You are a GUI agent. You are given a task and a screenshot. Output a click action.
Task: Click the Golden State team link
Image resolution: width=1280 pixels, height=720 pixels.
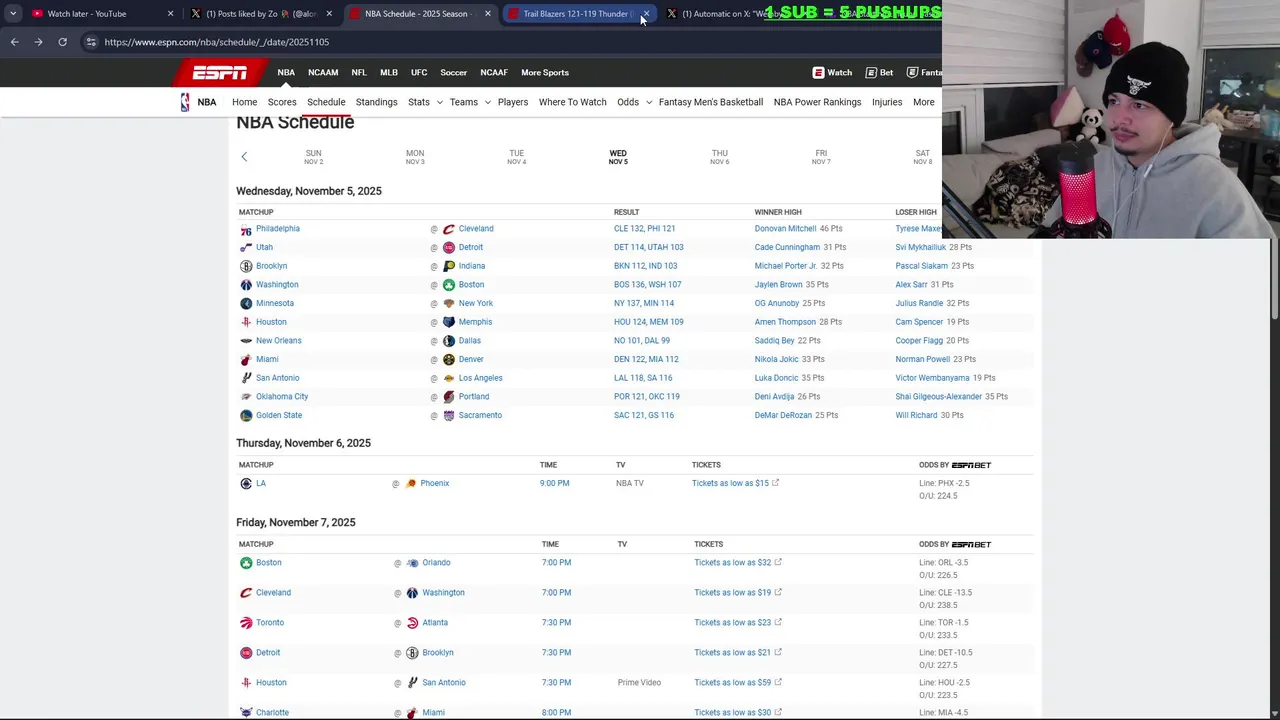coord(279,416)
